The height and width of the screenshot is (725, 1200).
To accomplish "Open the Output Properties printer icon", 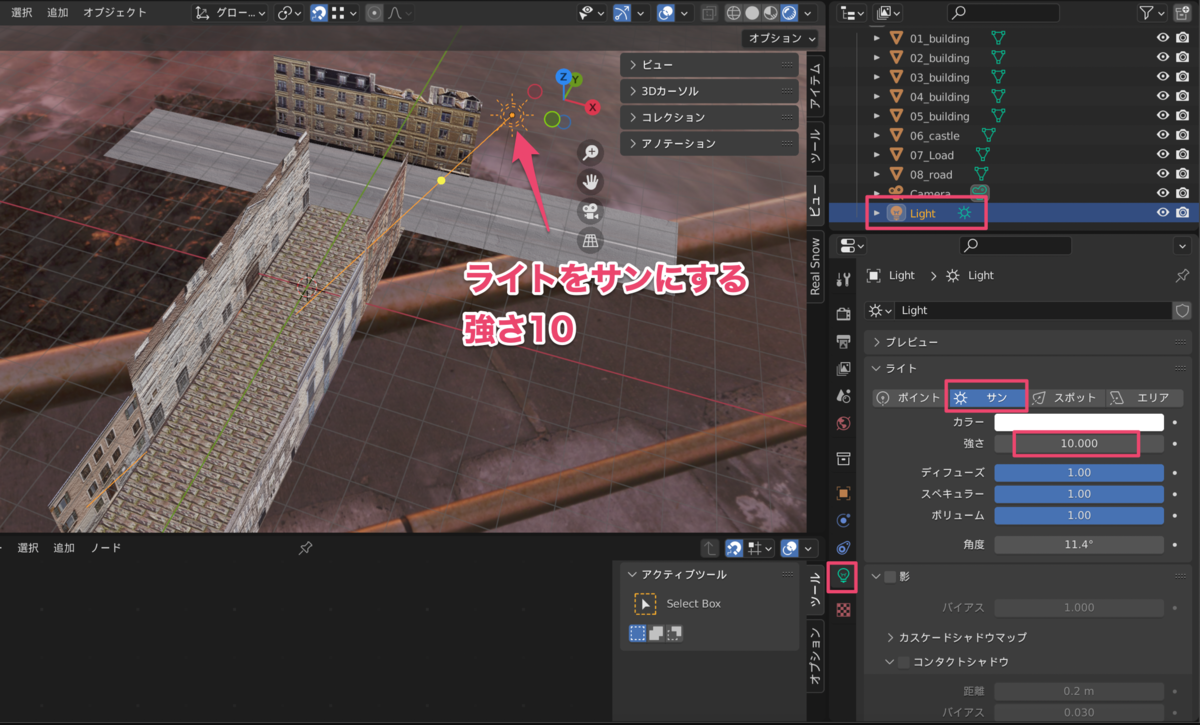I will pyautogui.click(x=843, y=340).
